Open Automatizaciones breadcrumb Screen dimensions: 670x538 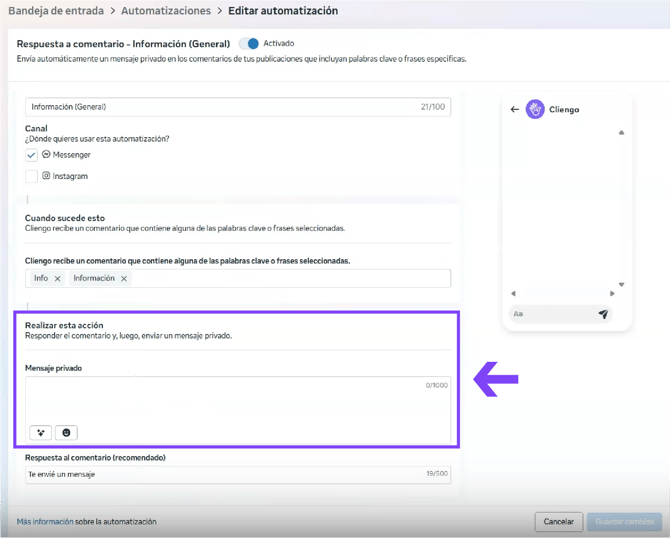coord(166,11)
